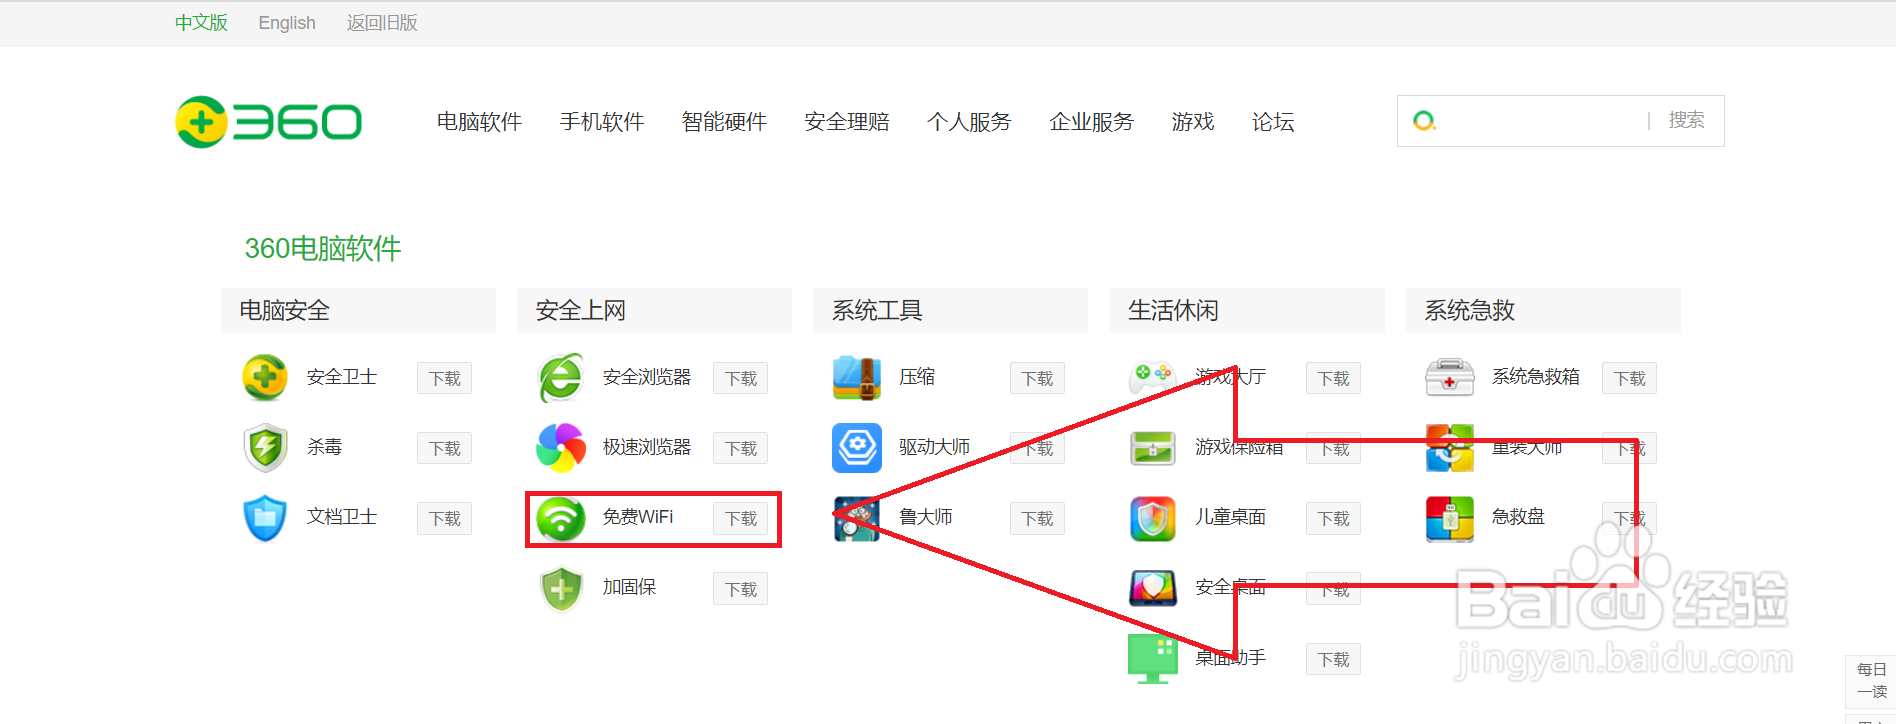1896x724 pixels.
Task: Download 文档卫士
Action: click(x=444, y=518)
